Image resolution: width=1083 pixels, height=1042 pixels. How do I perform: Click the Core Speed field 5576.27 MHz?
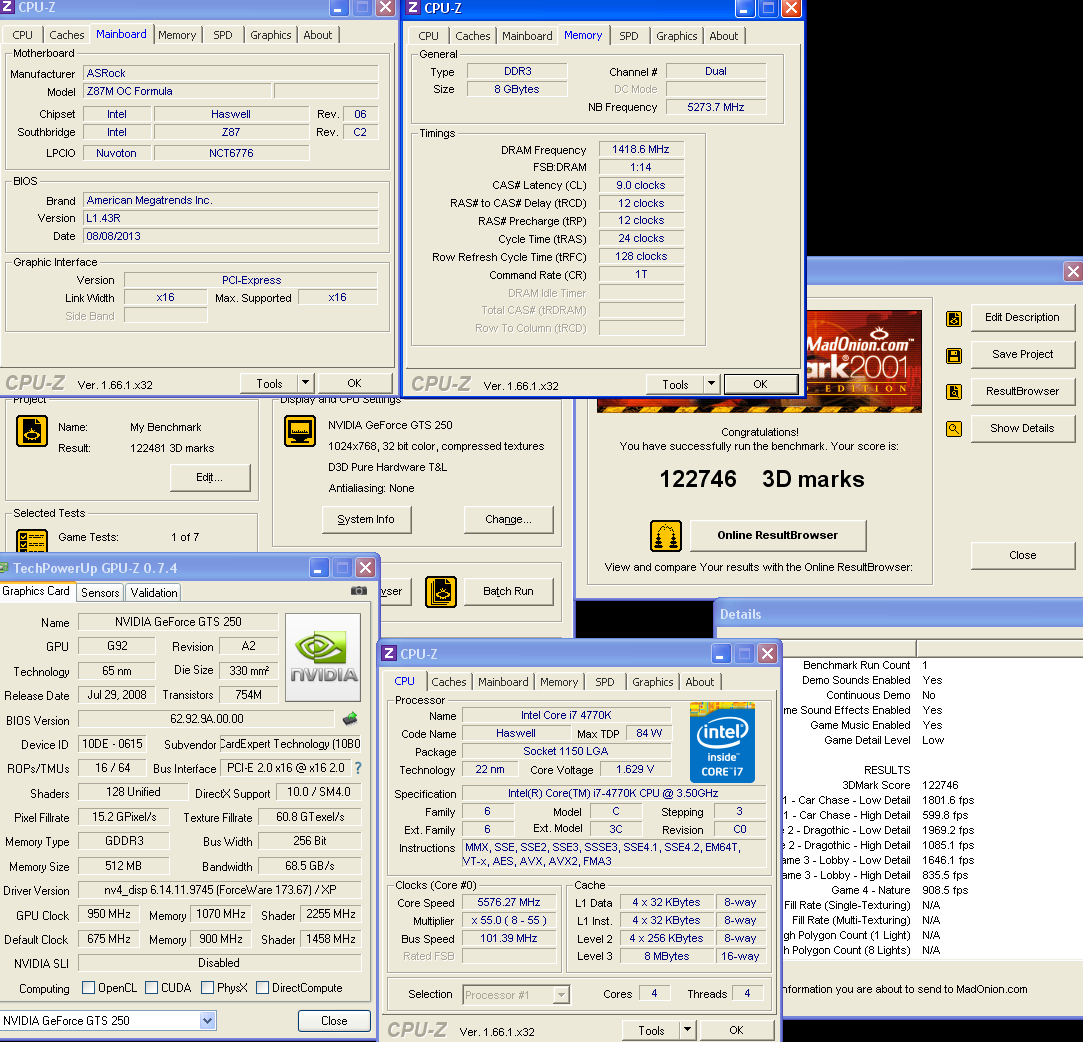[x=509, y=903]
